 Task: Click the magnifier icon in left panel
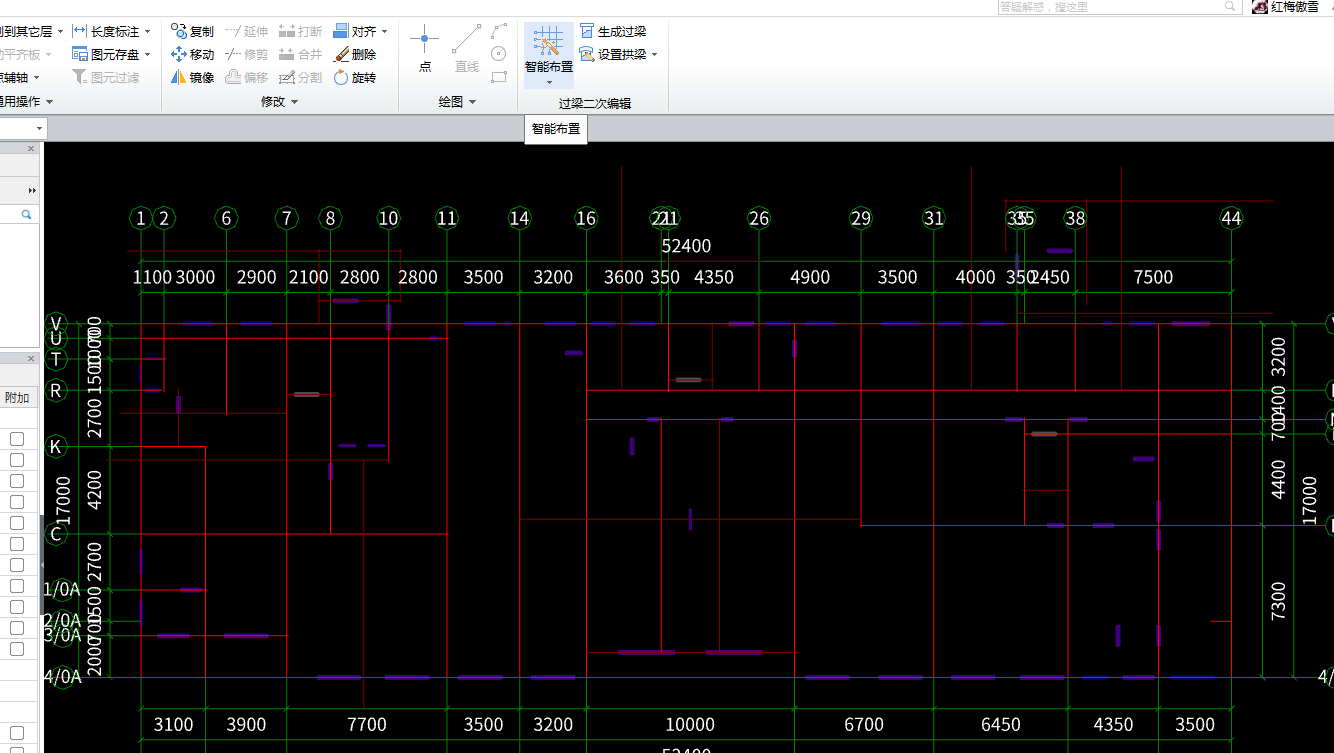(26, 214)
